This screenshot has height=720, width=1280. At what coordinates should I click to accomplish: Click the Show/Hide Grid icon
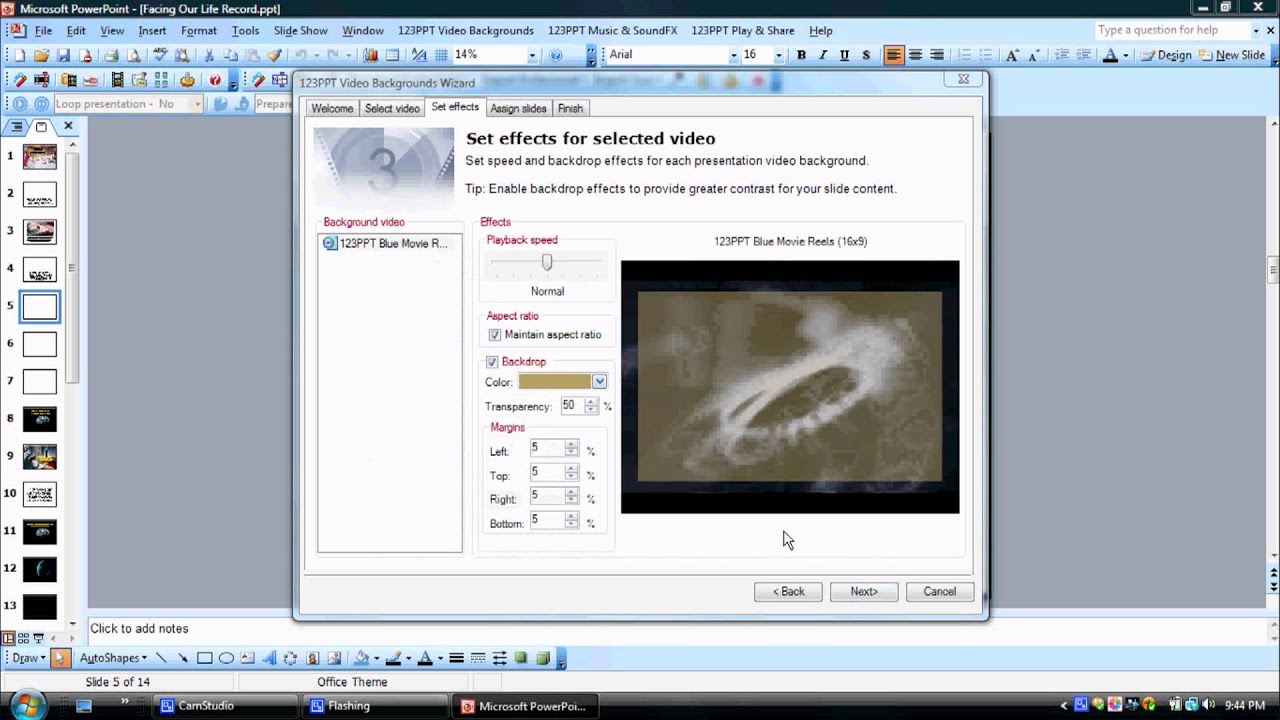click(x=441, y=56)
